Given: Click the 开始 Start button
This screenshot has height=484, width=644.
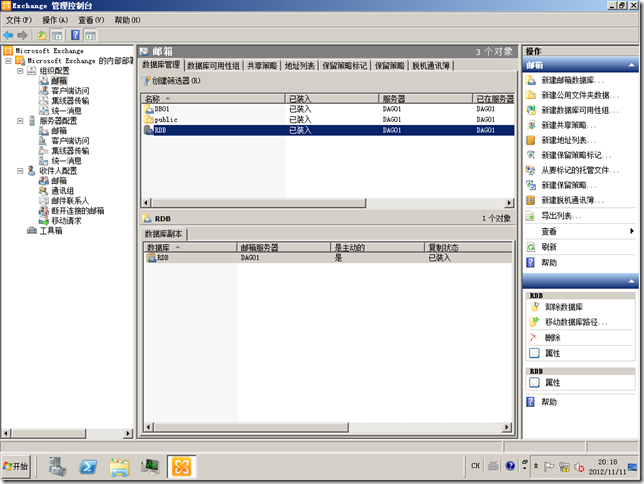Looking at the screenshot, I should [16, 467].
